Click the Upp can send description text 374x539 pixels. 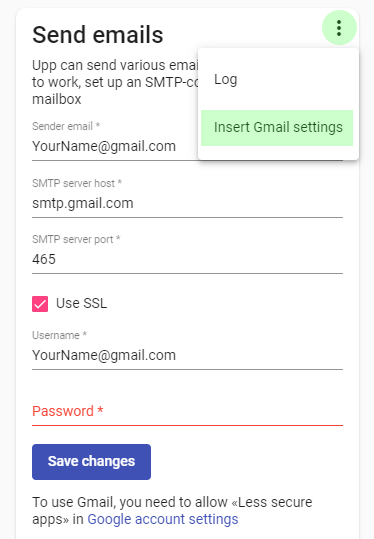click(115, 82)
